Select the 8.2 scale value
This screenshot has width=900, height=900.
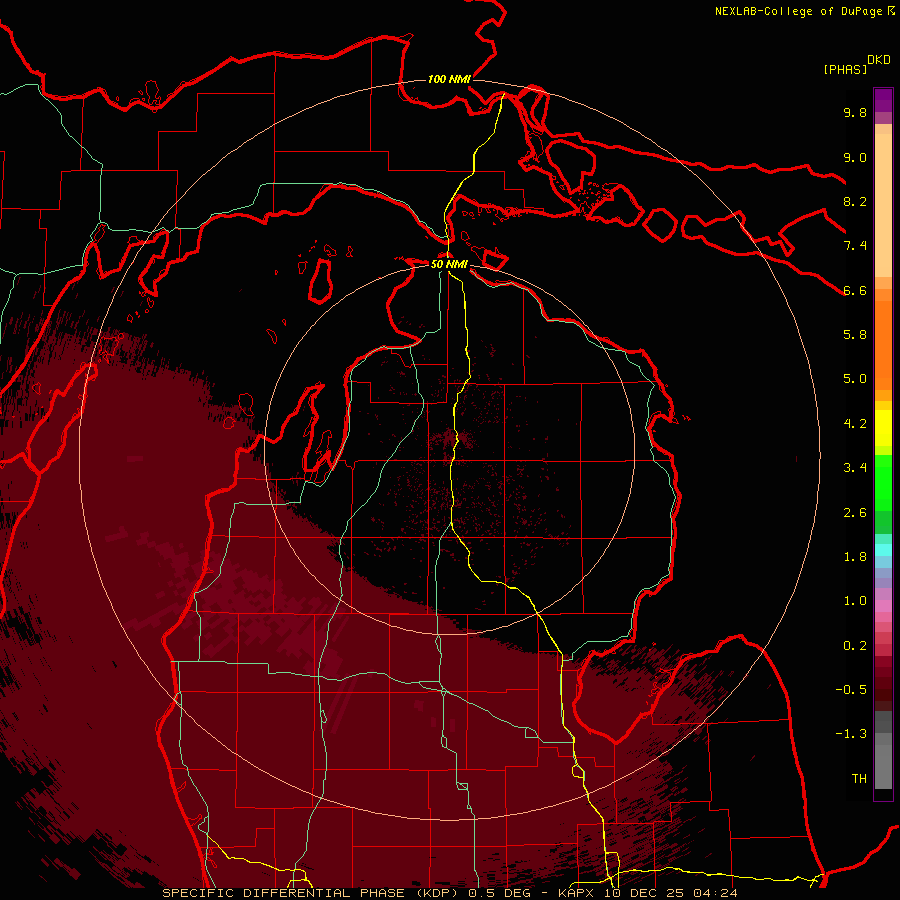click(x=855, y=201)
